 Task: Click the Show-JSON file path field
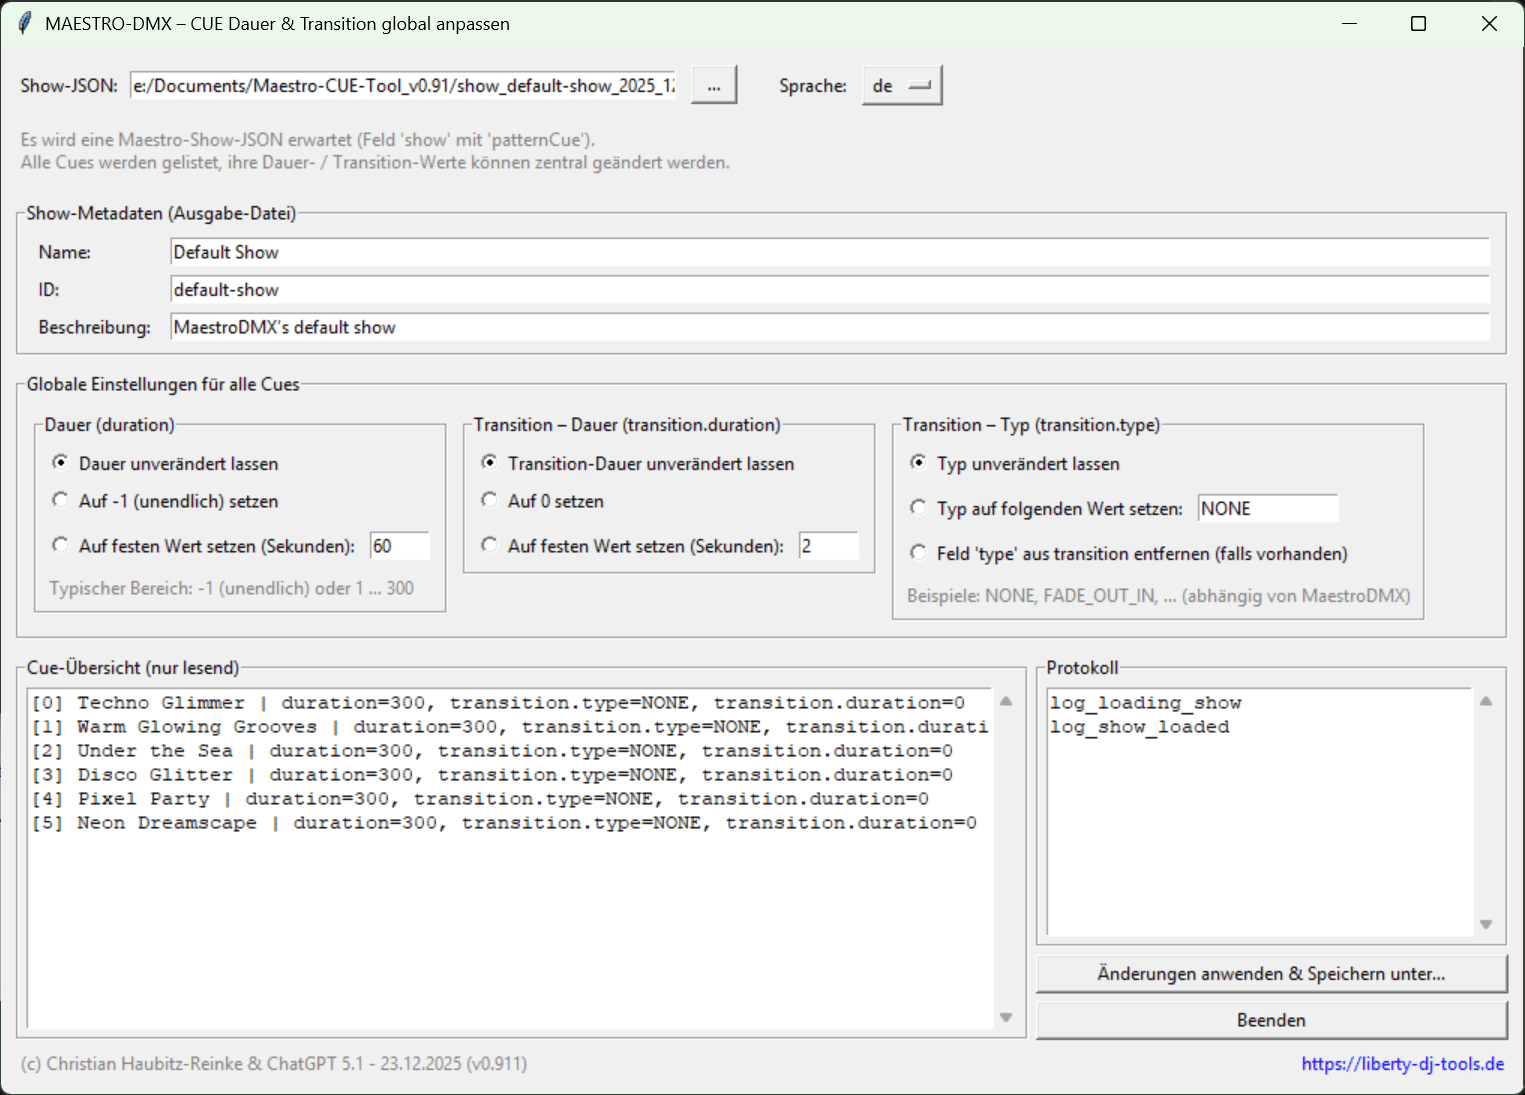click(x=403, y=86)
